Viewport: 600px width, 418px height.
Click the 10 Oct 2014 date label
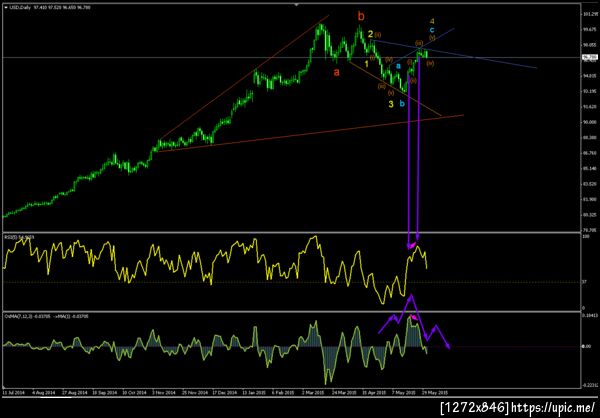[136, 392]
